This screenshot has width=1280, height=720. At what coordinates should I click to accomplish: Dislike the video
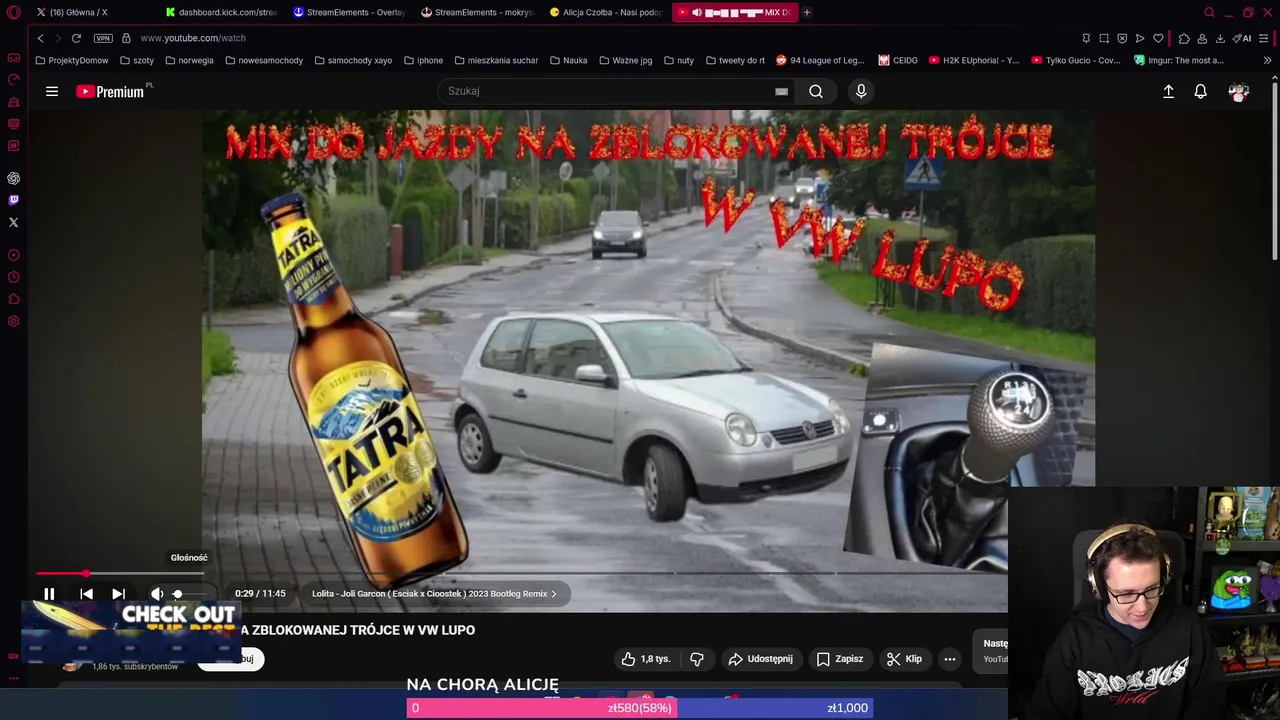(697, 659)
